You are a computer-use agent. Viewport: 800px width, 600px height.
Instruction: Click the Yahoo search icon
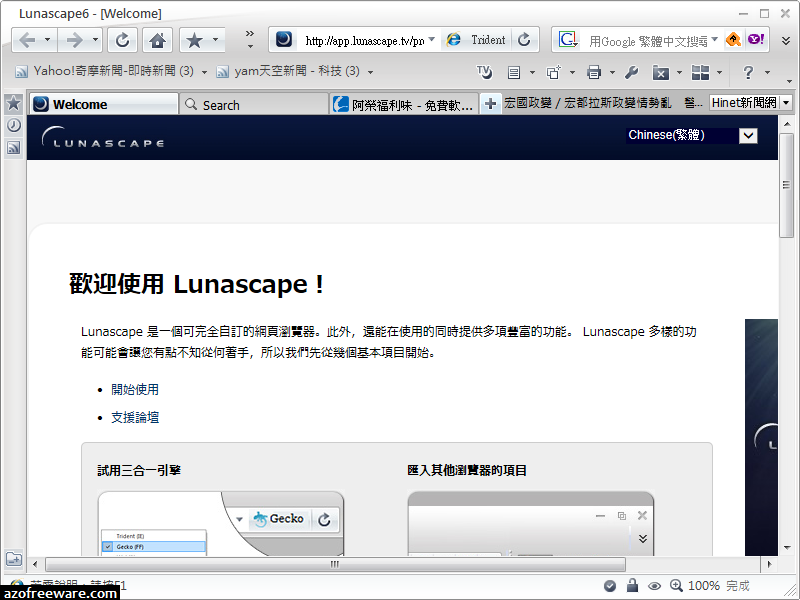[x=756, y=39]
